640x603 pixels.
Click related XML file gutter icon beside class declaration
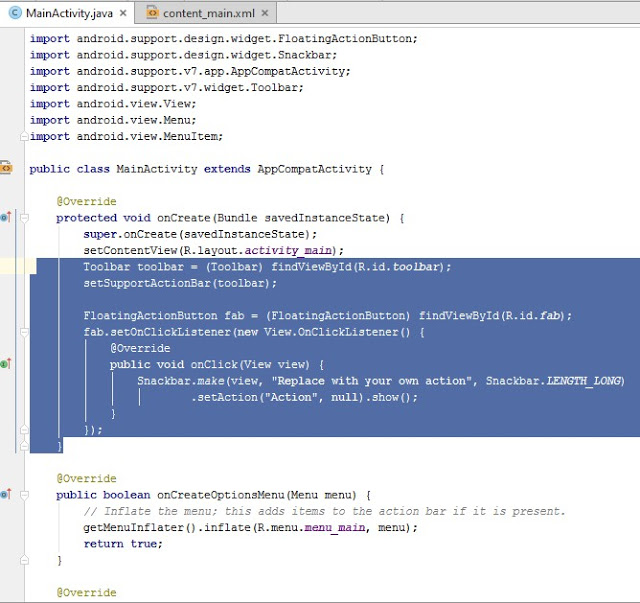pos(6,168)
